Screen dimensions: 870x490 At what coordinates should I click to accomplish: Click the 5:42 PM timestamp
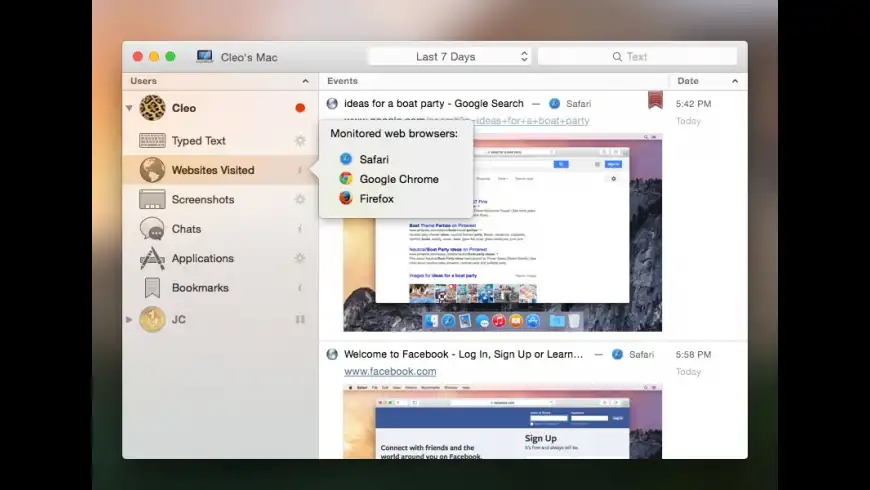[x=694, y=104]
